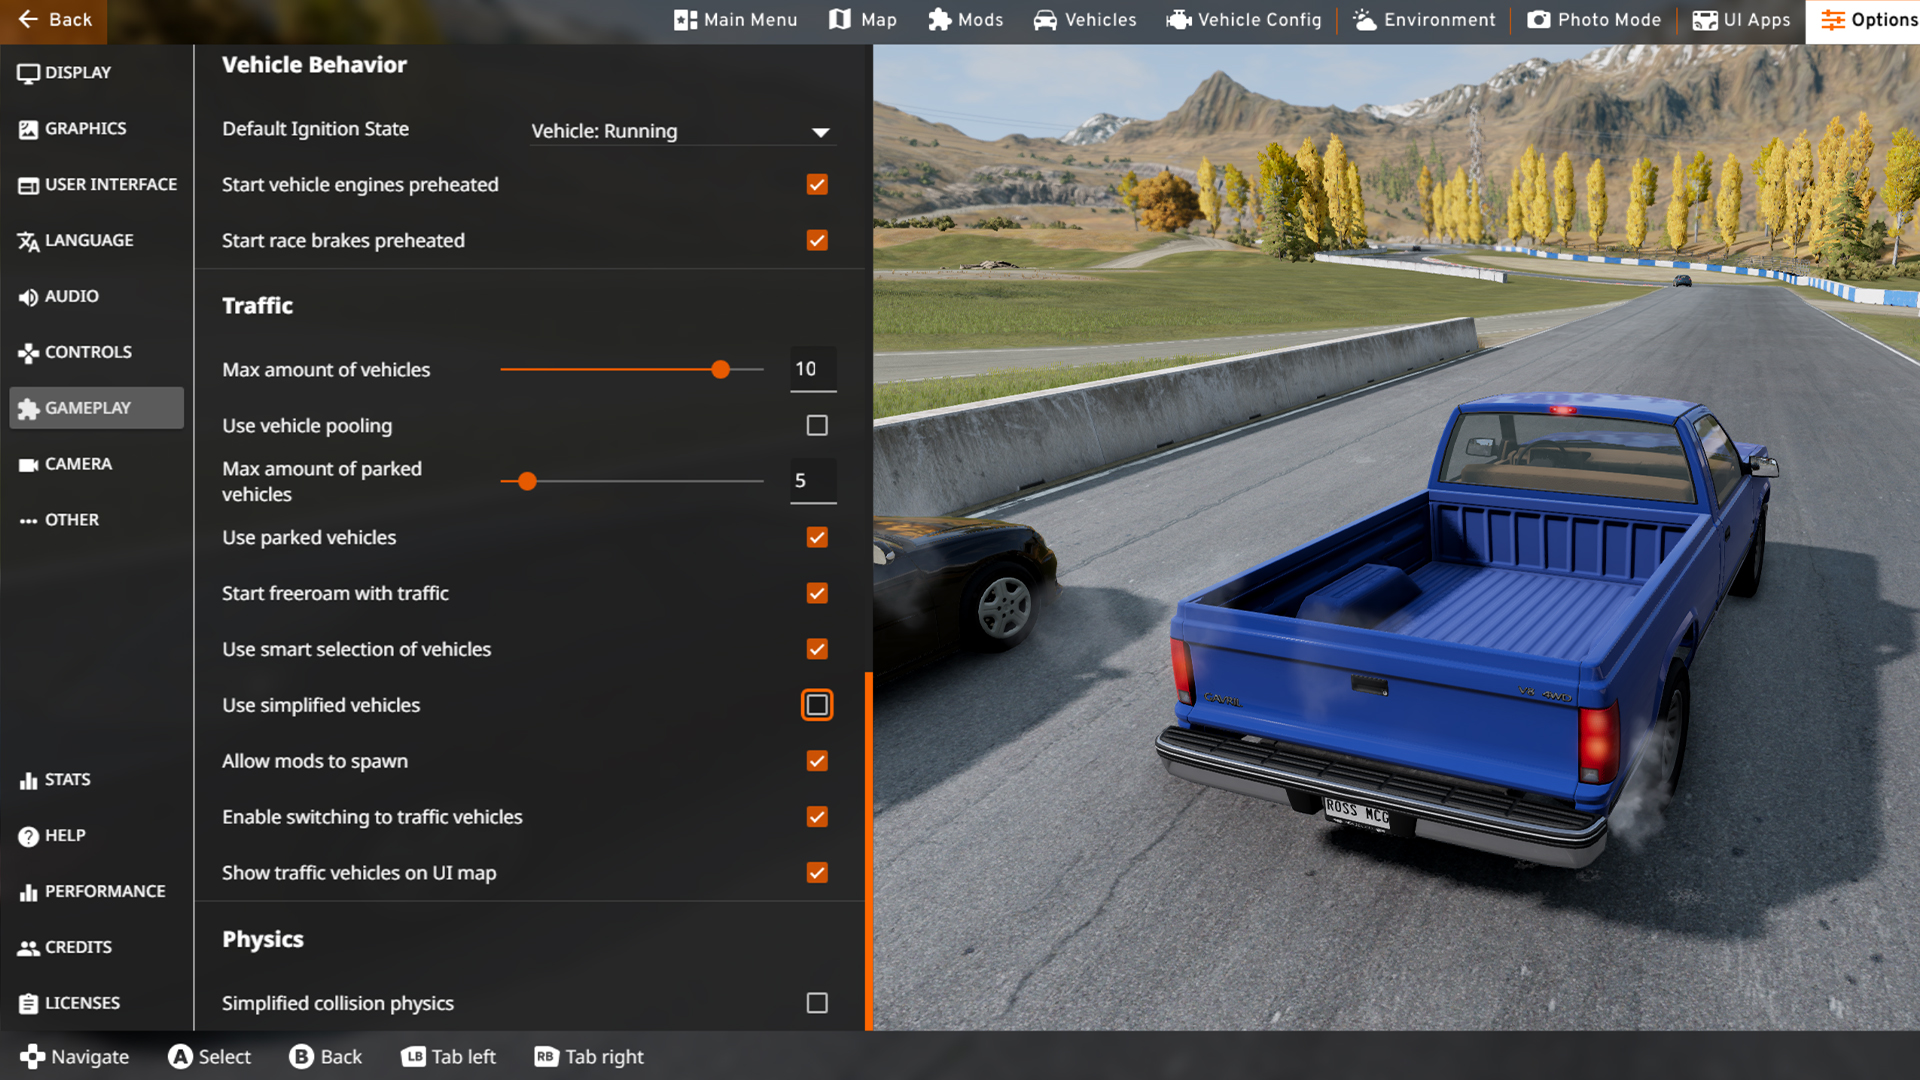Disable Start race brakes preheated
This screenshot has width=1920, height=1080.
(x=816, y=240)
